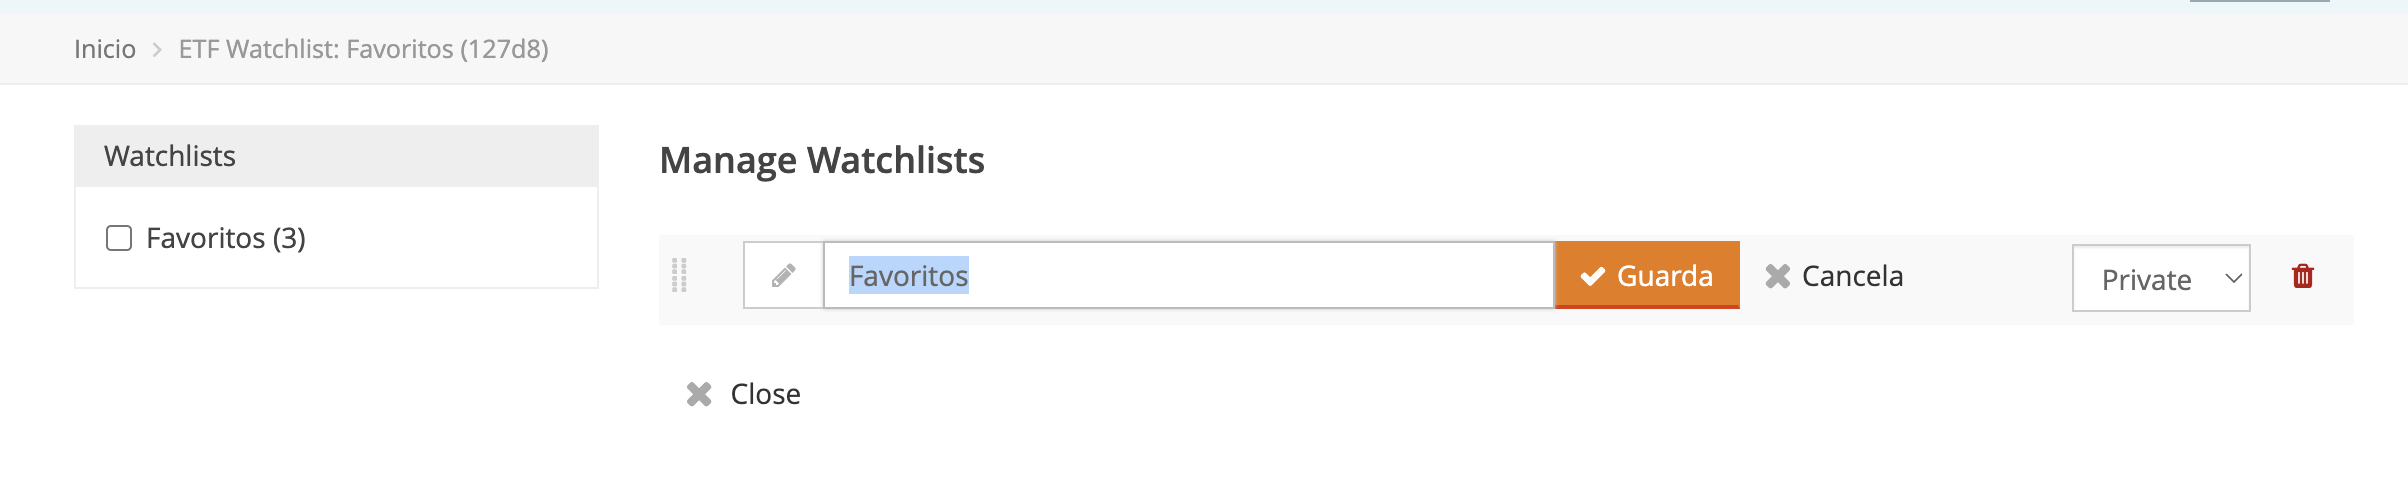2408x486 pixels.
Task: Cancel the rename with Cancela
Action: coord(1834,276)
